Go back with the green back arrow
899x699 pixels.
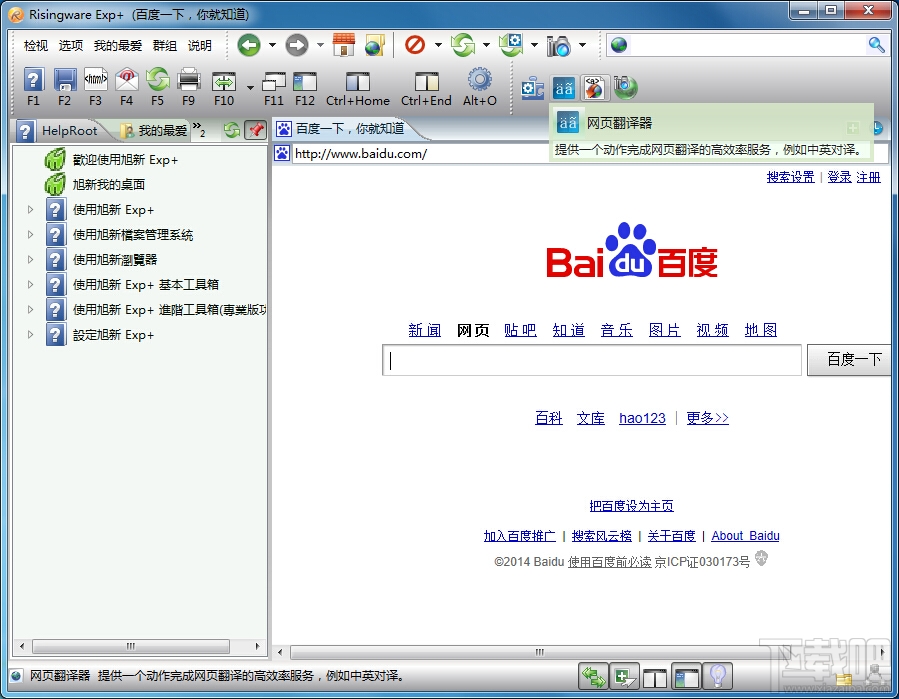[249, 45]
